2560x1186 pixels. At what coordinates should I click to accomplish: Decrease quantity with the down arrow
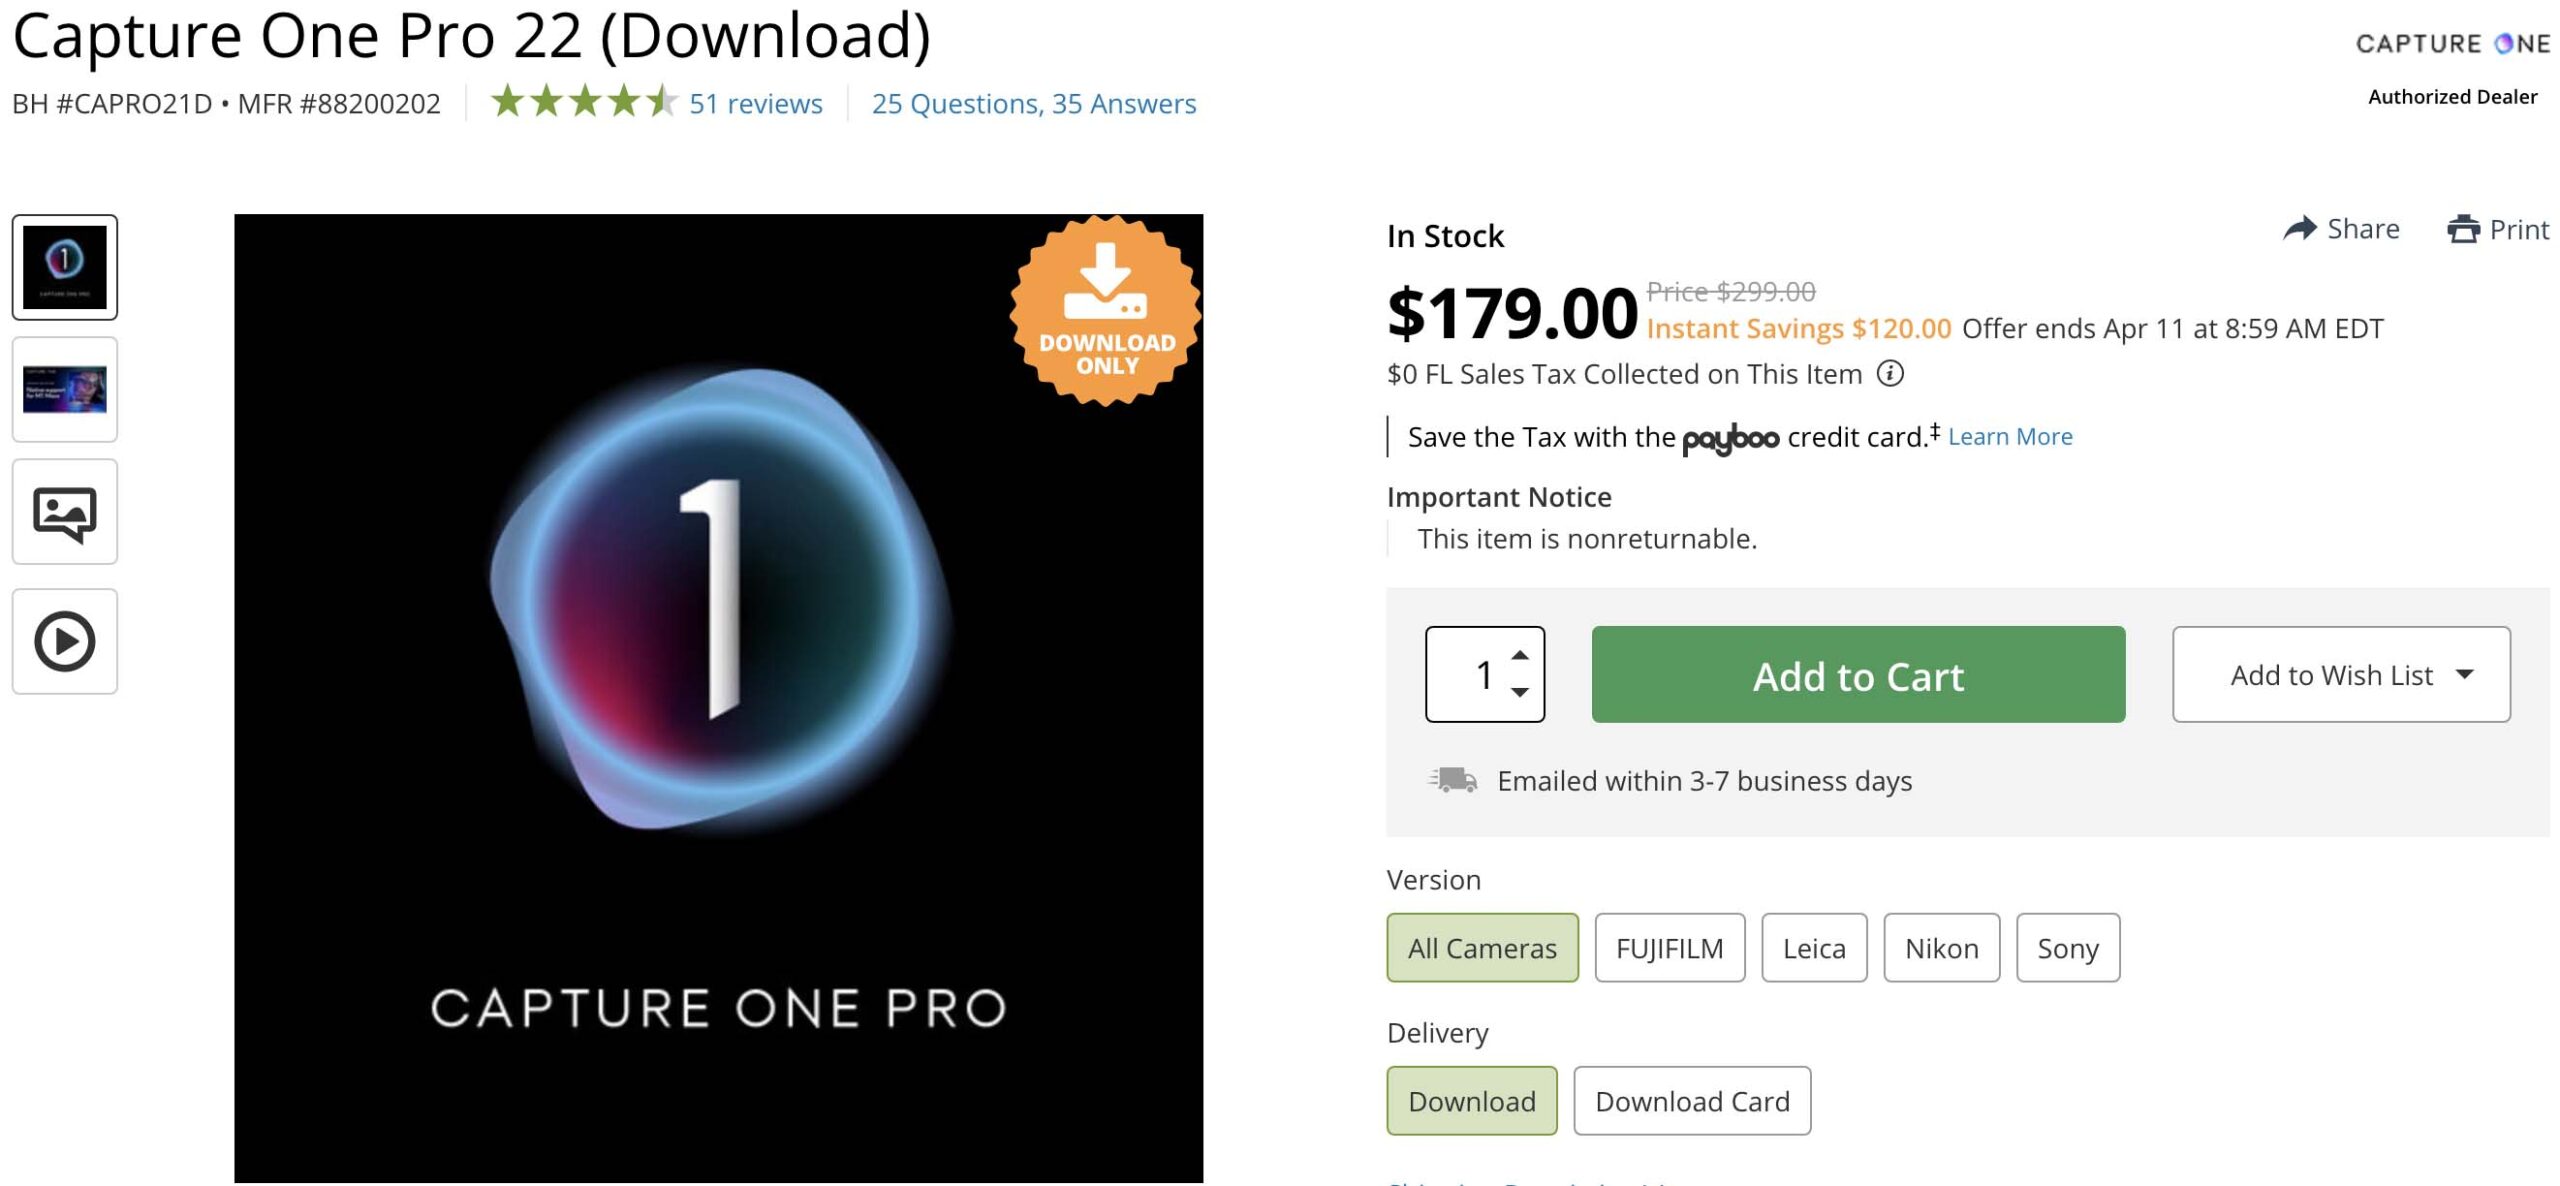(x=1520, y=692)
